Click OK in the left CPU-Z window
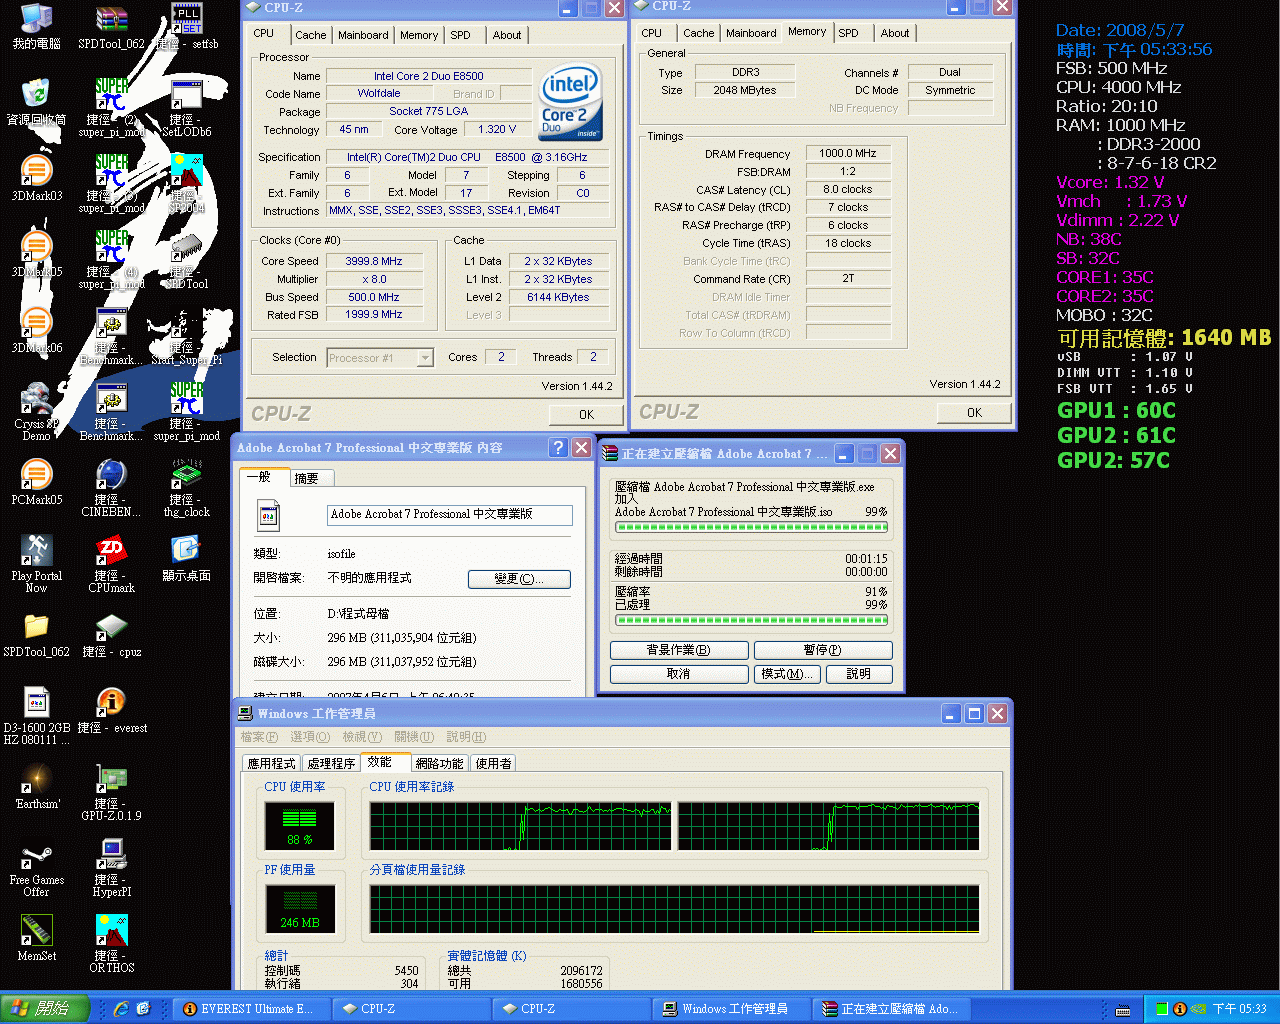Viewport: 1280px width, 1024px height. click(587, 414)
